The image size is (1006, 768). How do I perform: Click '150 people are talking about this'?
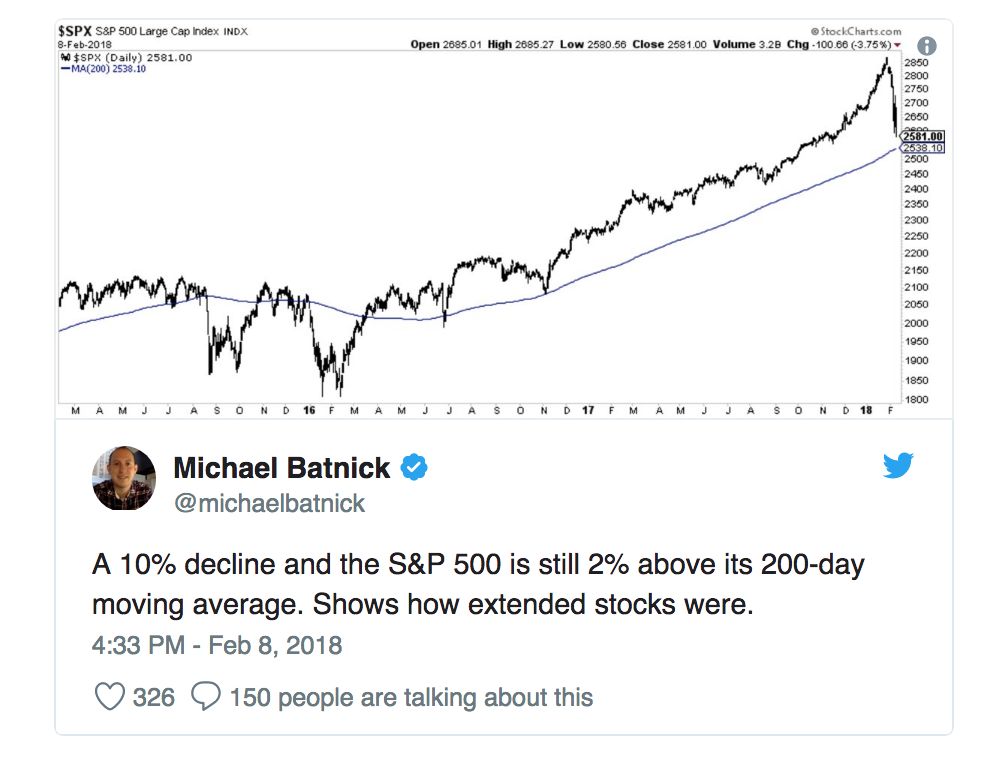click(411, 697)
